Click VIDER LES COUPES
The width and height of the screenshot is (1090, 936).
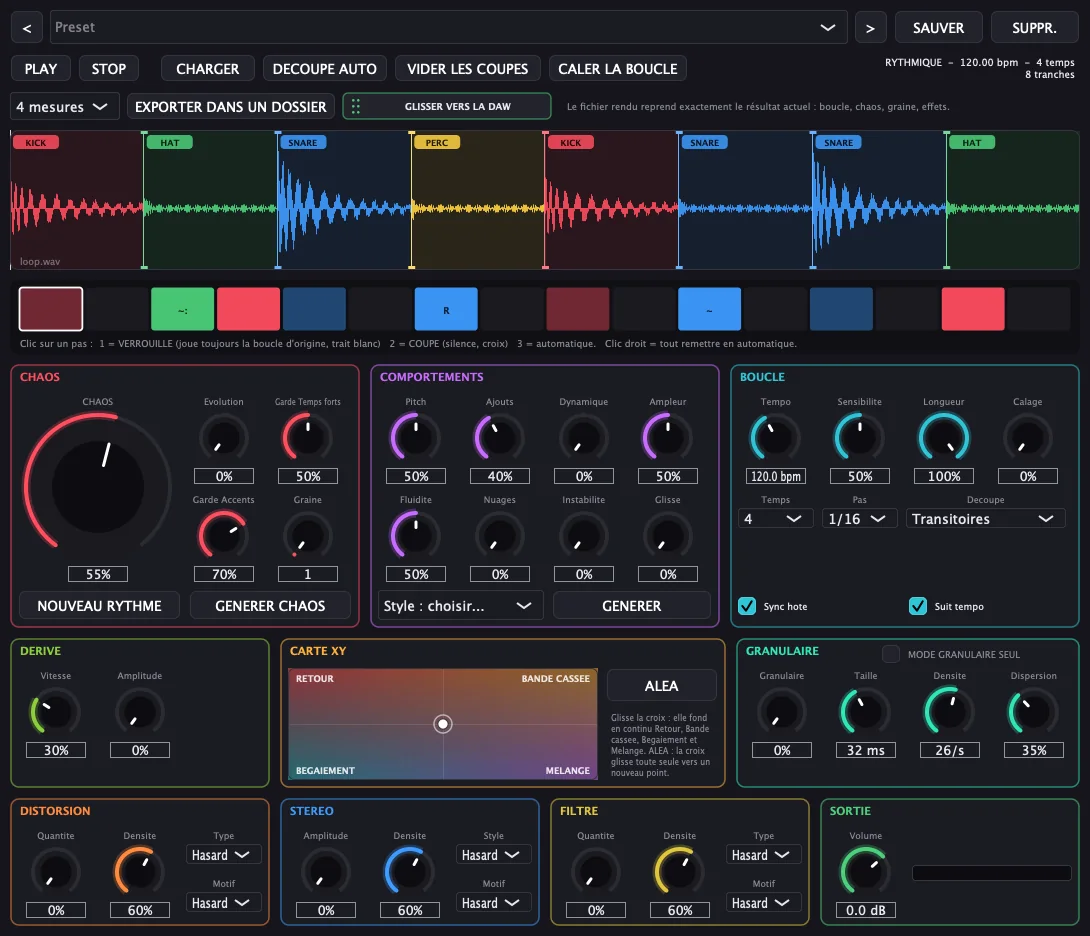468,69
